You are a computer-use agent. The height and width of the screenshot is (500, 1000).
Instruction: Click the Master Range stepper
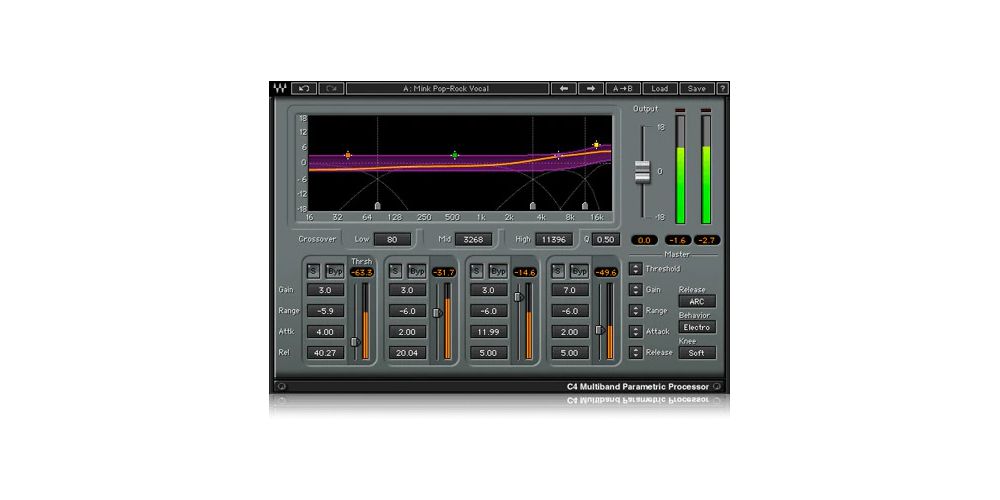tap(635, 311)
